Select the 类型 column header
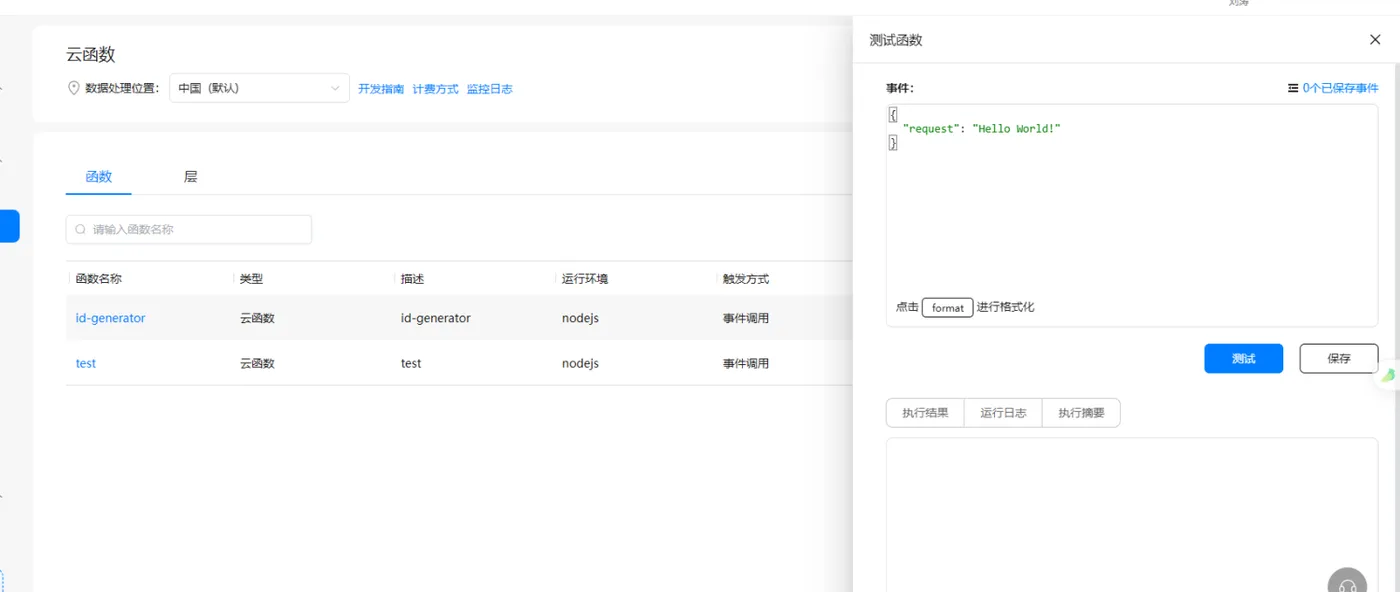1400x592 pixels. [x=251, y=279]
